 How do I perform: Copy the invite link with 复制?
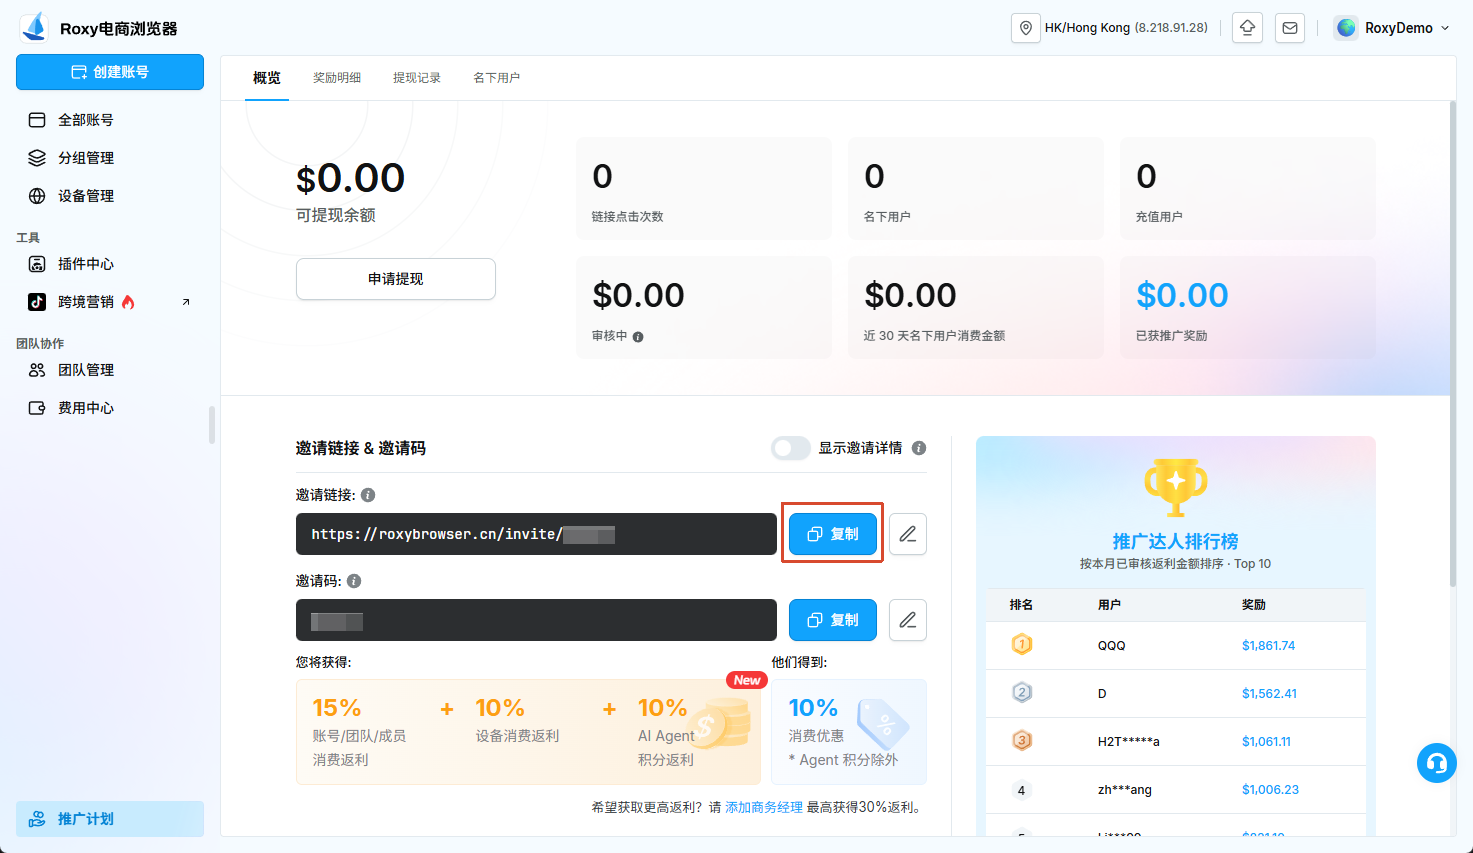833,534
